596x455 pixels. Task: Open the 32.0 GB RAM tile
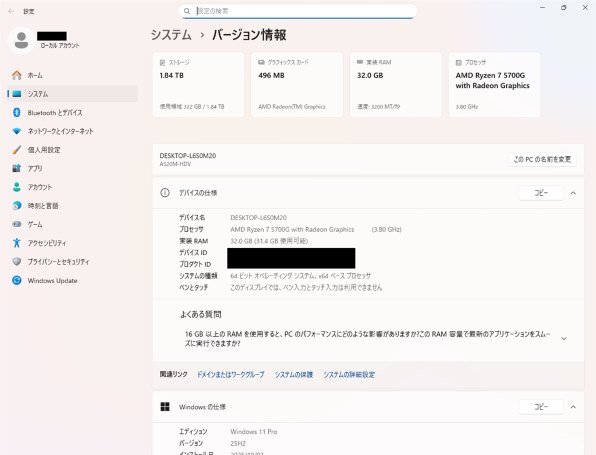(x=396, y=85)
